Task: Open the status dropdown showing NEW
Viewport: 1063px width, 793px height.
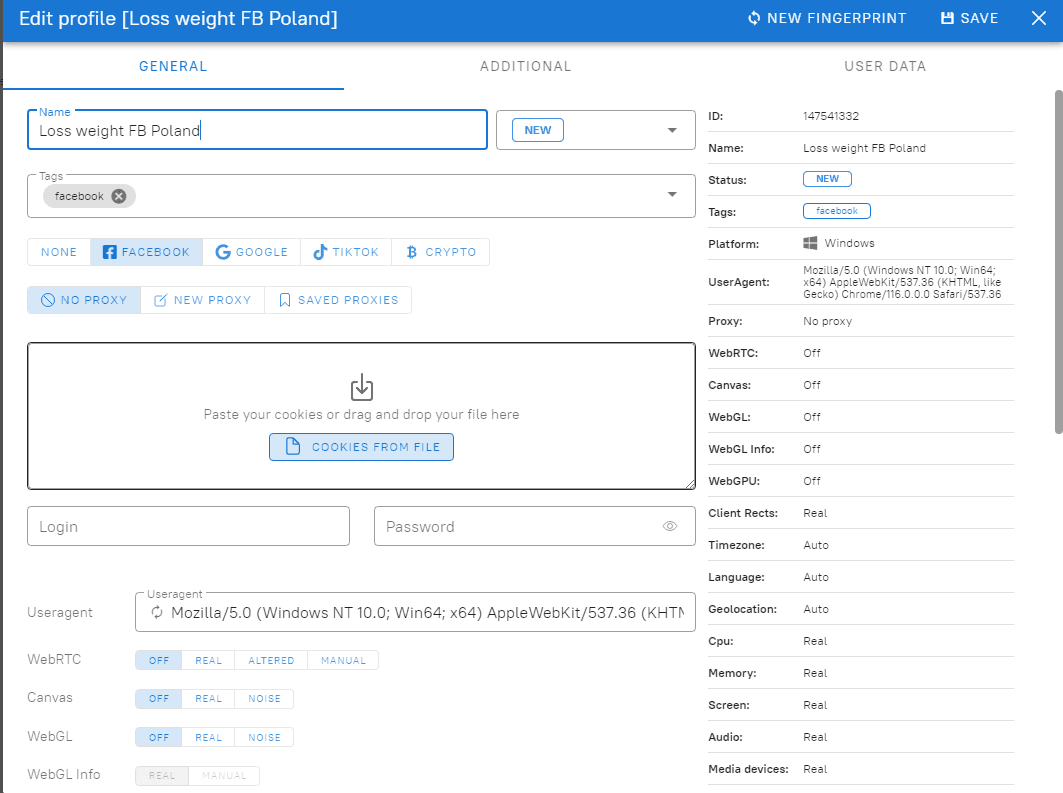Action: (672, 130)
